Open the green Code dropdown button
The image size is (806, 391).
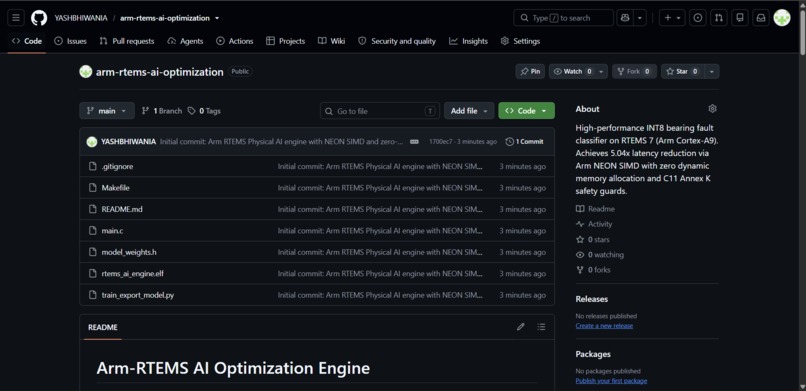tap(526, 111)
